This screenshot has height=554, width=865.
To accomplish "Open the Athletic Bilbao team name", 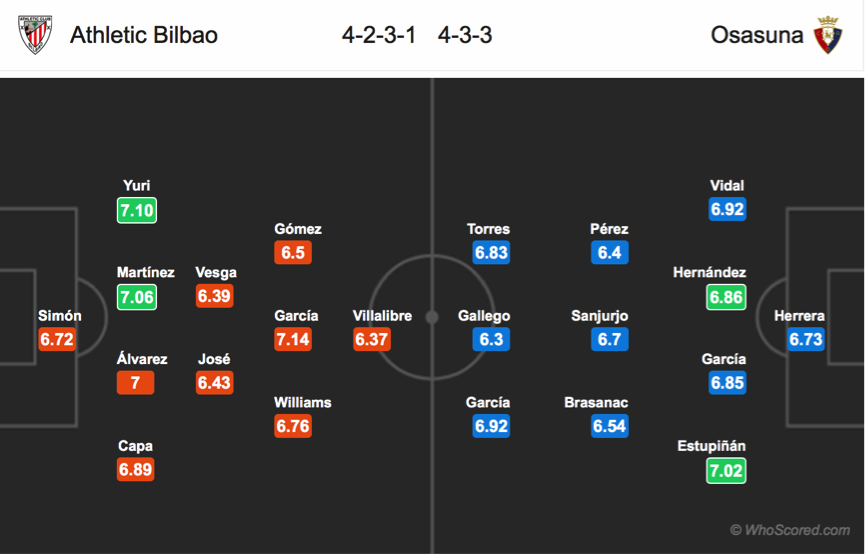I will pyautogui.click(x=144, y=35).
